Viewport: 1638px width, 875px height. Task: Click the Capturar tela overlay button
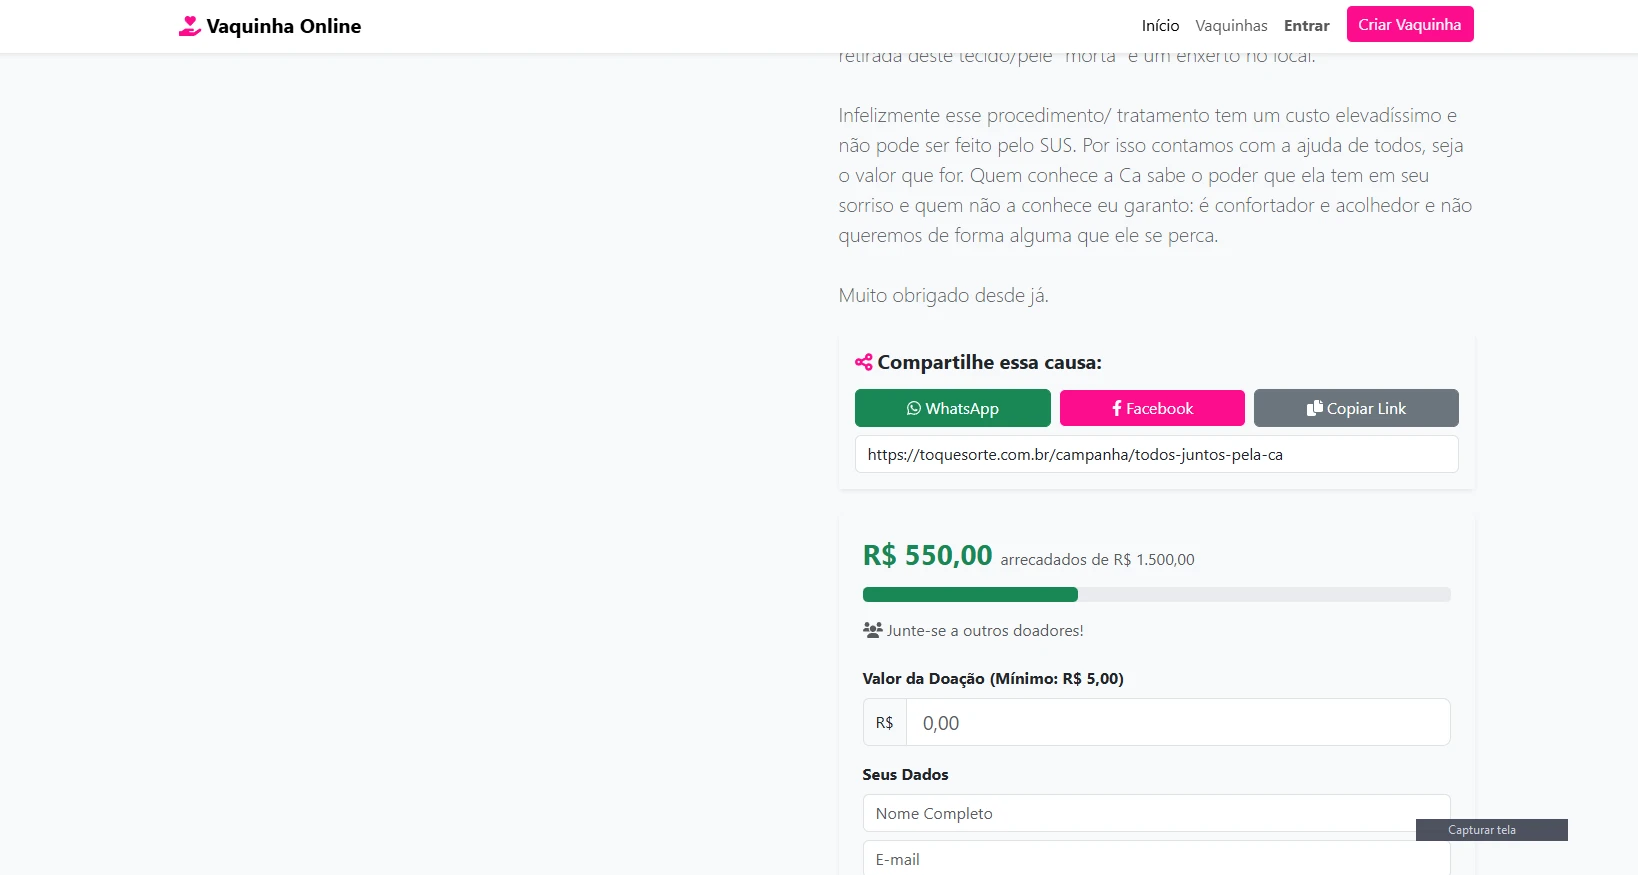1491,830
